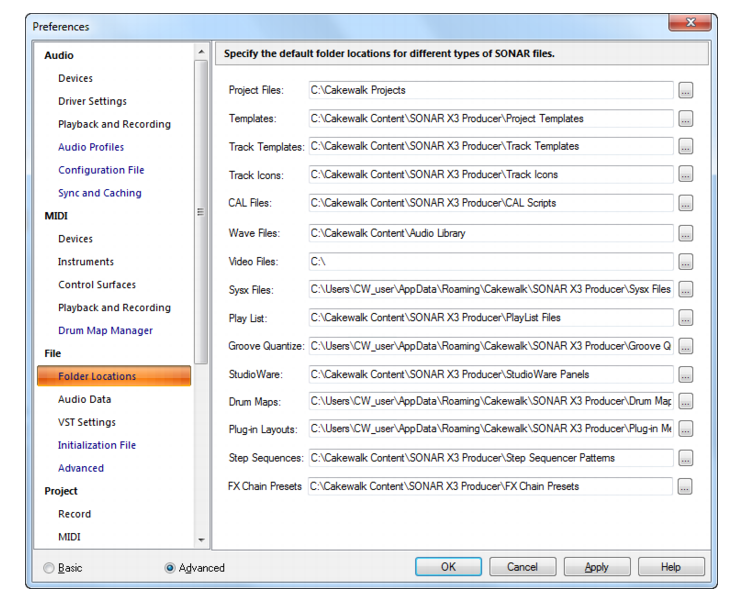Select the Basic radio button
730x606 pixels.
point(49,568)
